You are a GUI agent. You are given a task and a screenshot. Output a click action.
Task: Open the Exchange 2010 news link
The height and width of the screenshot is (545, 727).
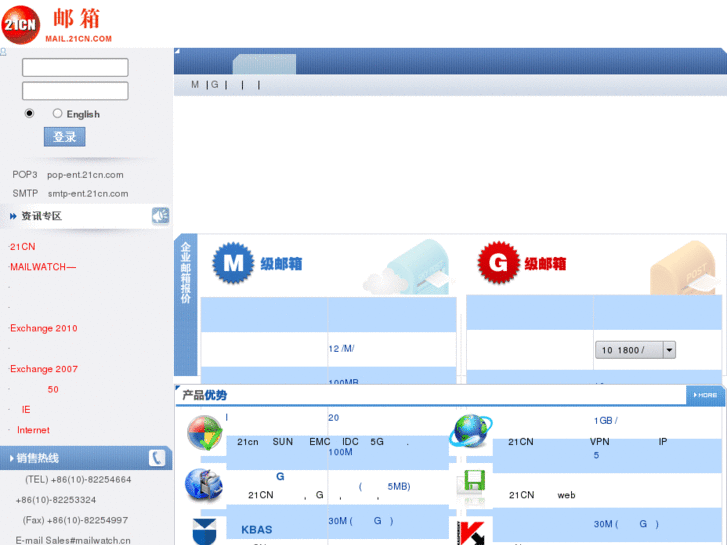(x=44, y=328)
